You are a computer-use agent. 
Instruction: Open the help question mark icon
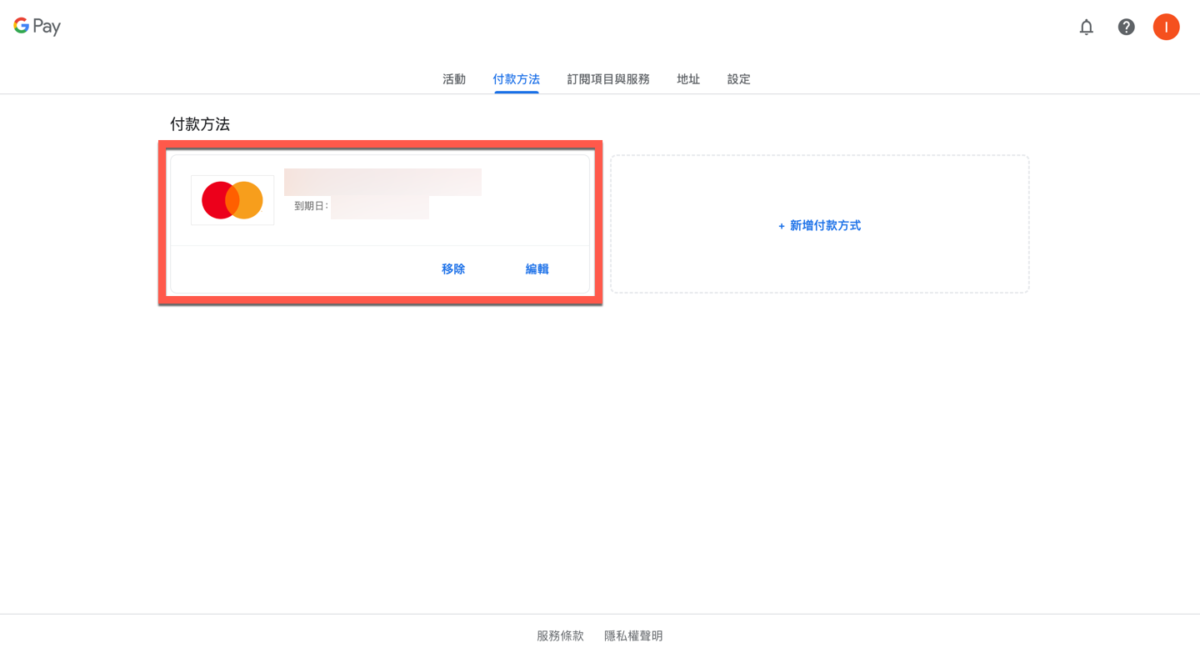pos(1126,27)
